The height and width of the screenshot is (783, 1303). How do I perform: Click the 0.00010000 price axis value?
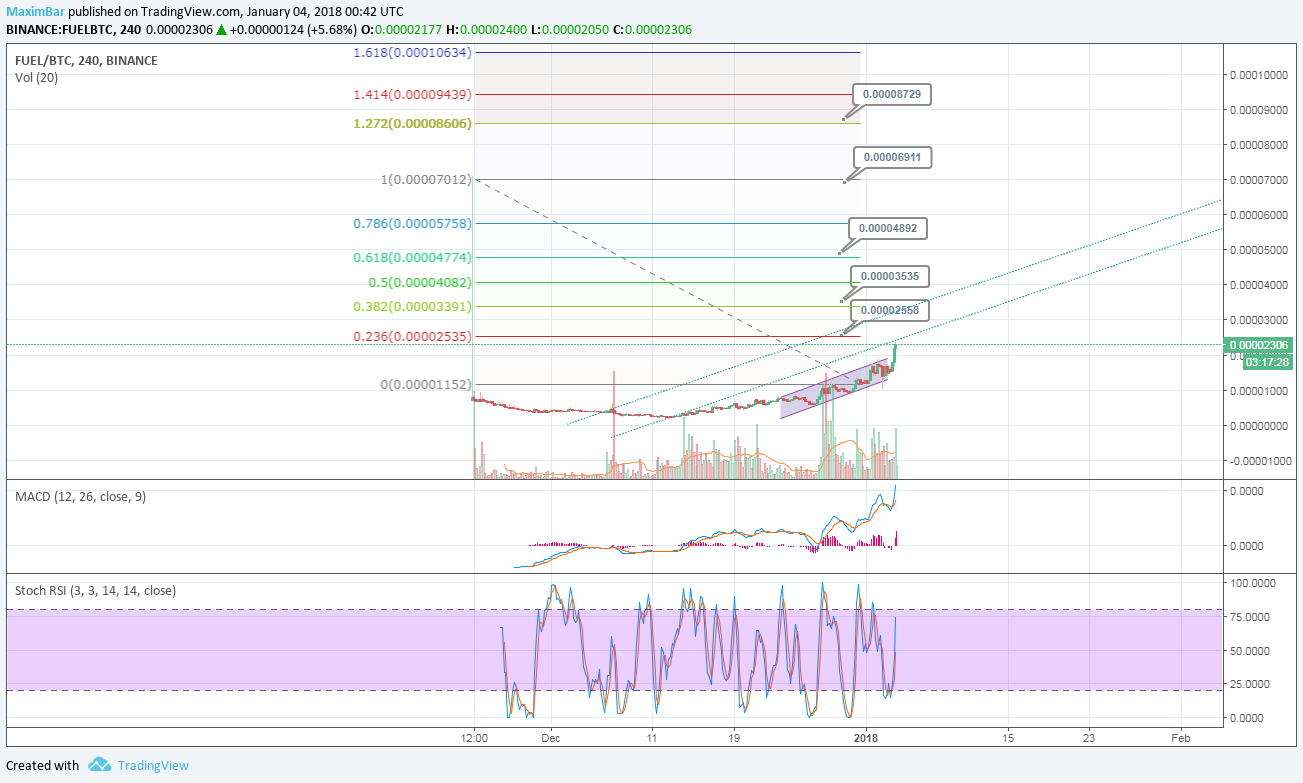[1260, 74]
